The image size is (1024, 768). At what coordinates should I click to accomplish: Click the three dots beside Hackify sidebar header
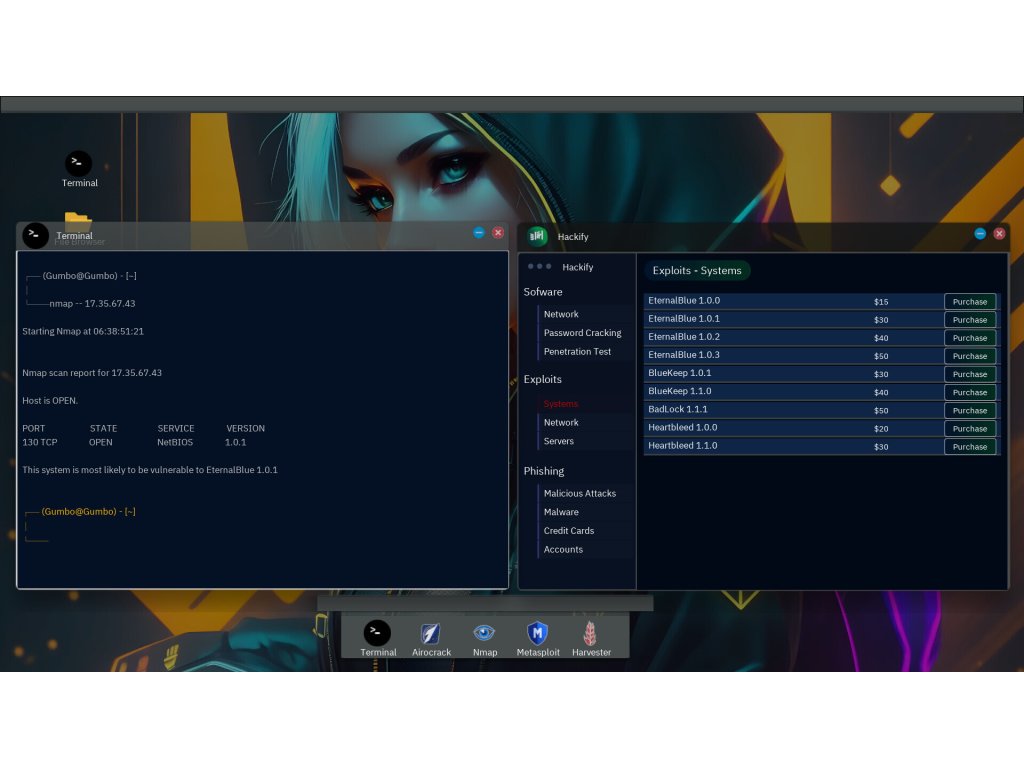(x=539, y=266)
